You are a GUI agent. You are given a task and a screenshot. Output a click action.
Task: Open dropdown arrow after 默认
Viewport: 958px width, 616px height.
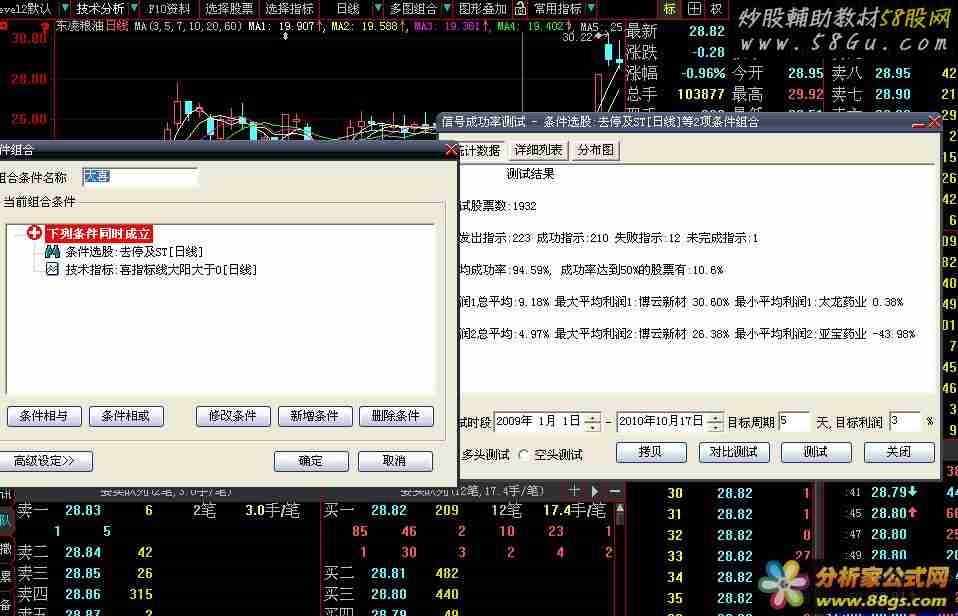pyautogui.click(x=65, y=9)
